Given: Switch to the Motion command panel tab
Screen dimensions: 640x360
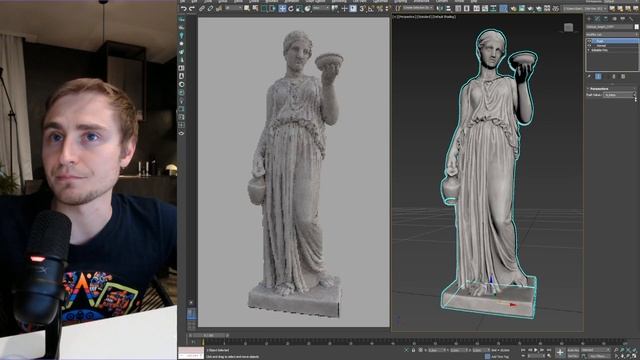Looking at the screenshot, I should 614,19.
